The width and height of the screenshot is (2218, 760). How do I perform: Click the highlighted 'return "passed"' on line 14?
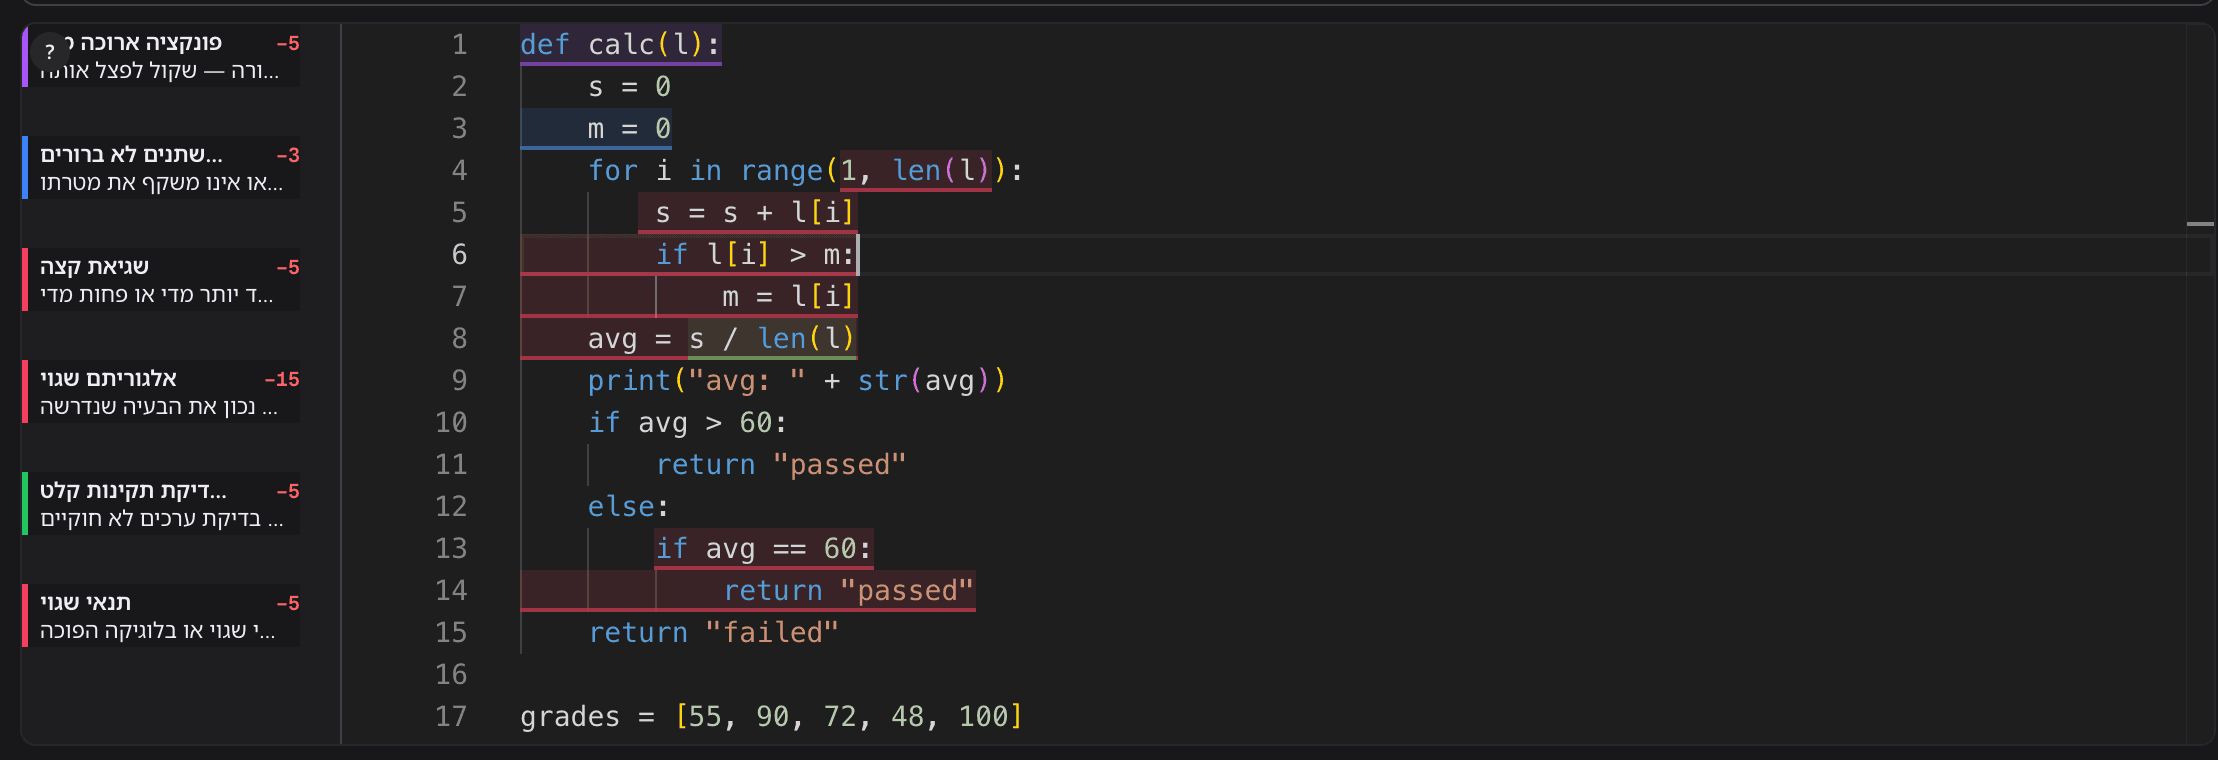pyautogui.click(x=848, y=591)
